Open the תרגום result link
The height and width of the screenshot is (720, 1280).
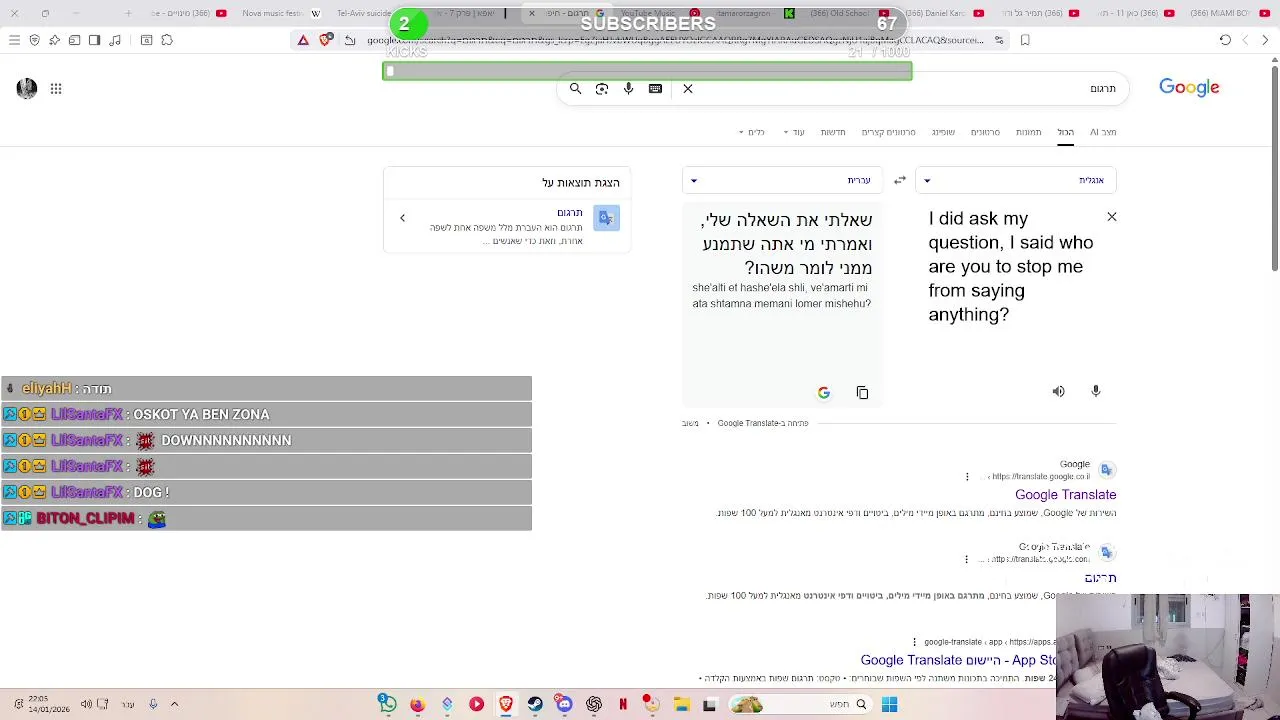click(x=1100, y=578)
